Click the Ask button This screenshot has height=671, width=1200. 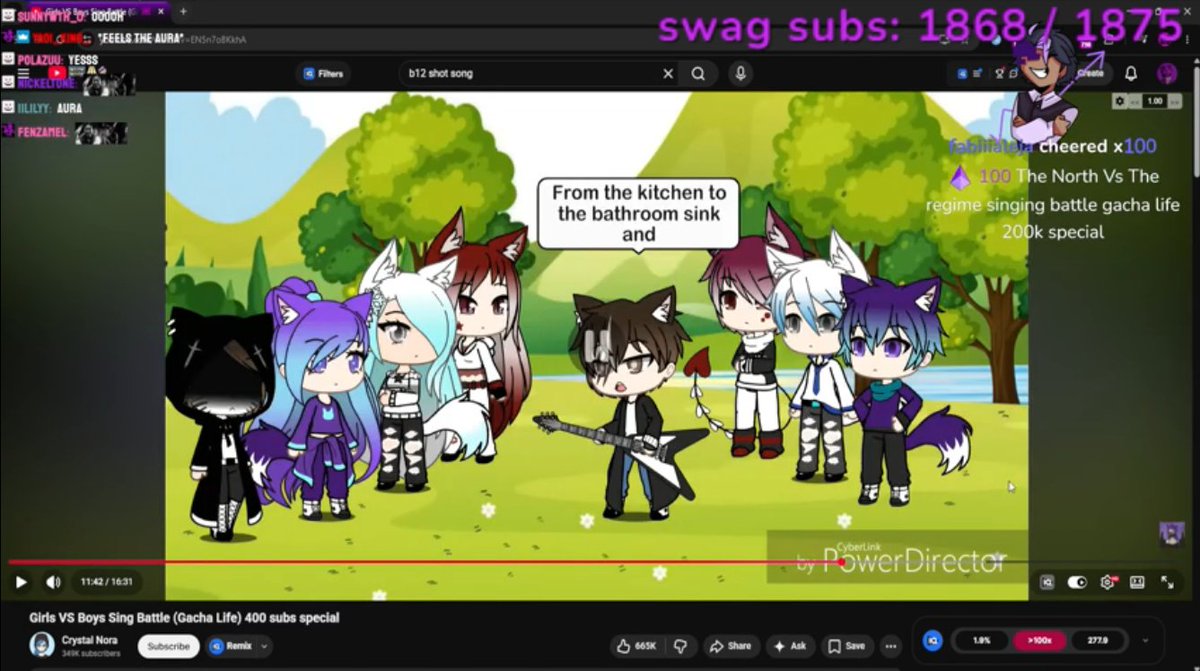(790, 646)
